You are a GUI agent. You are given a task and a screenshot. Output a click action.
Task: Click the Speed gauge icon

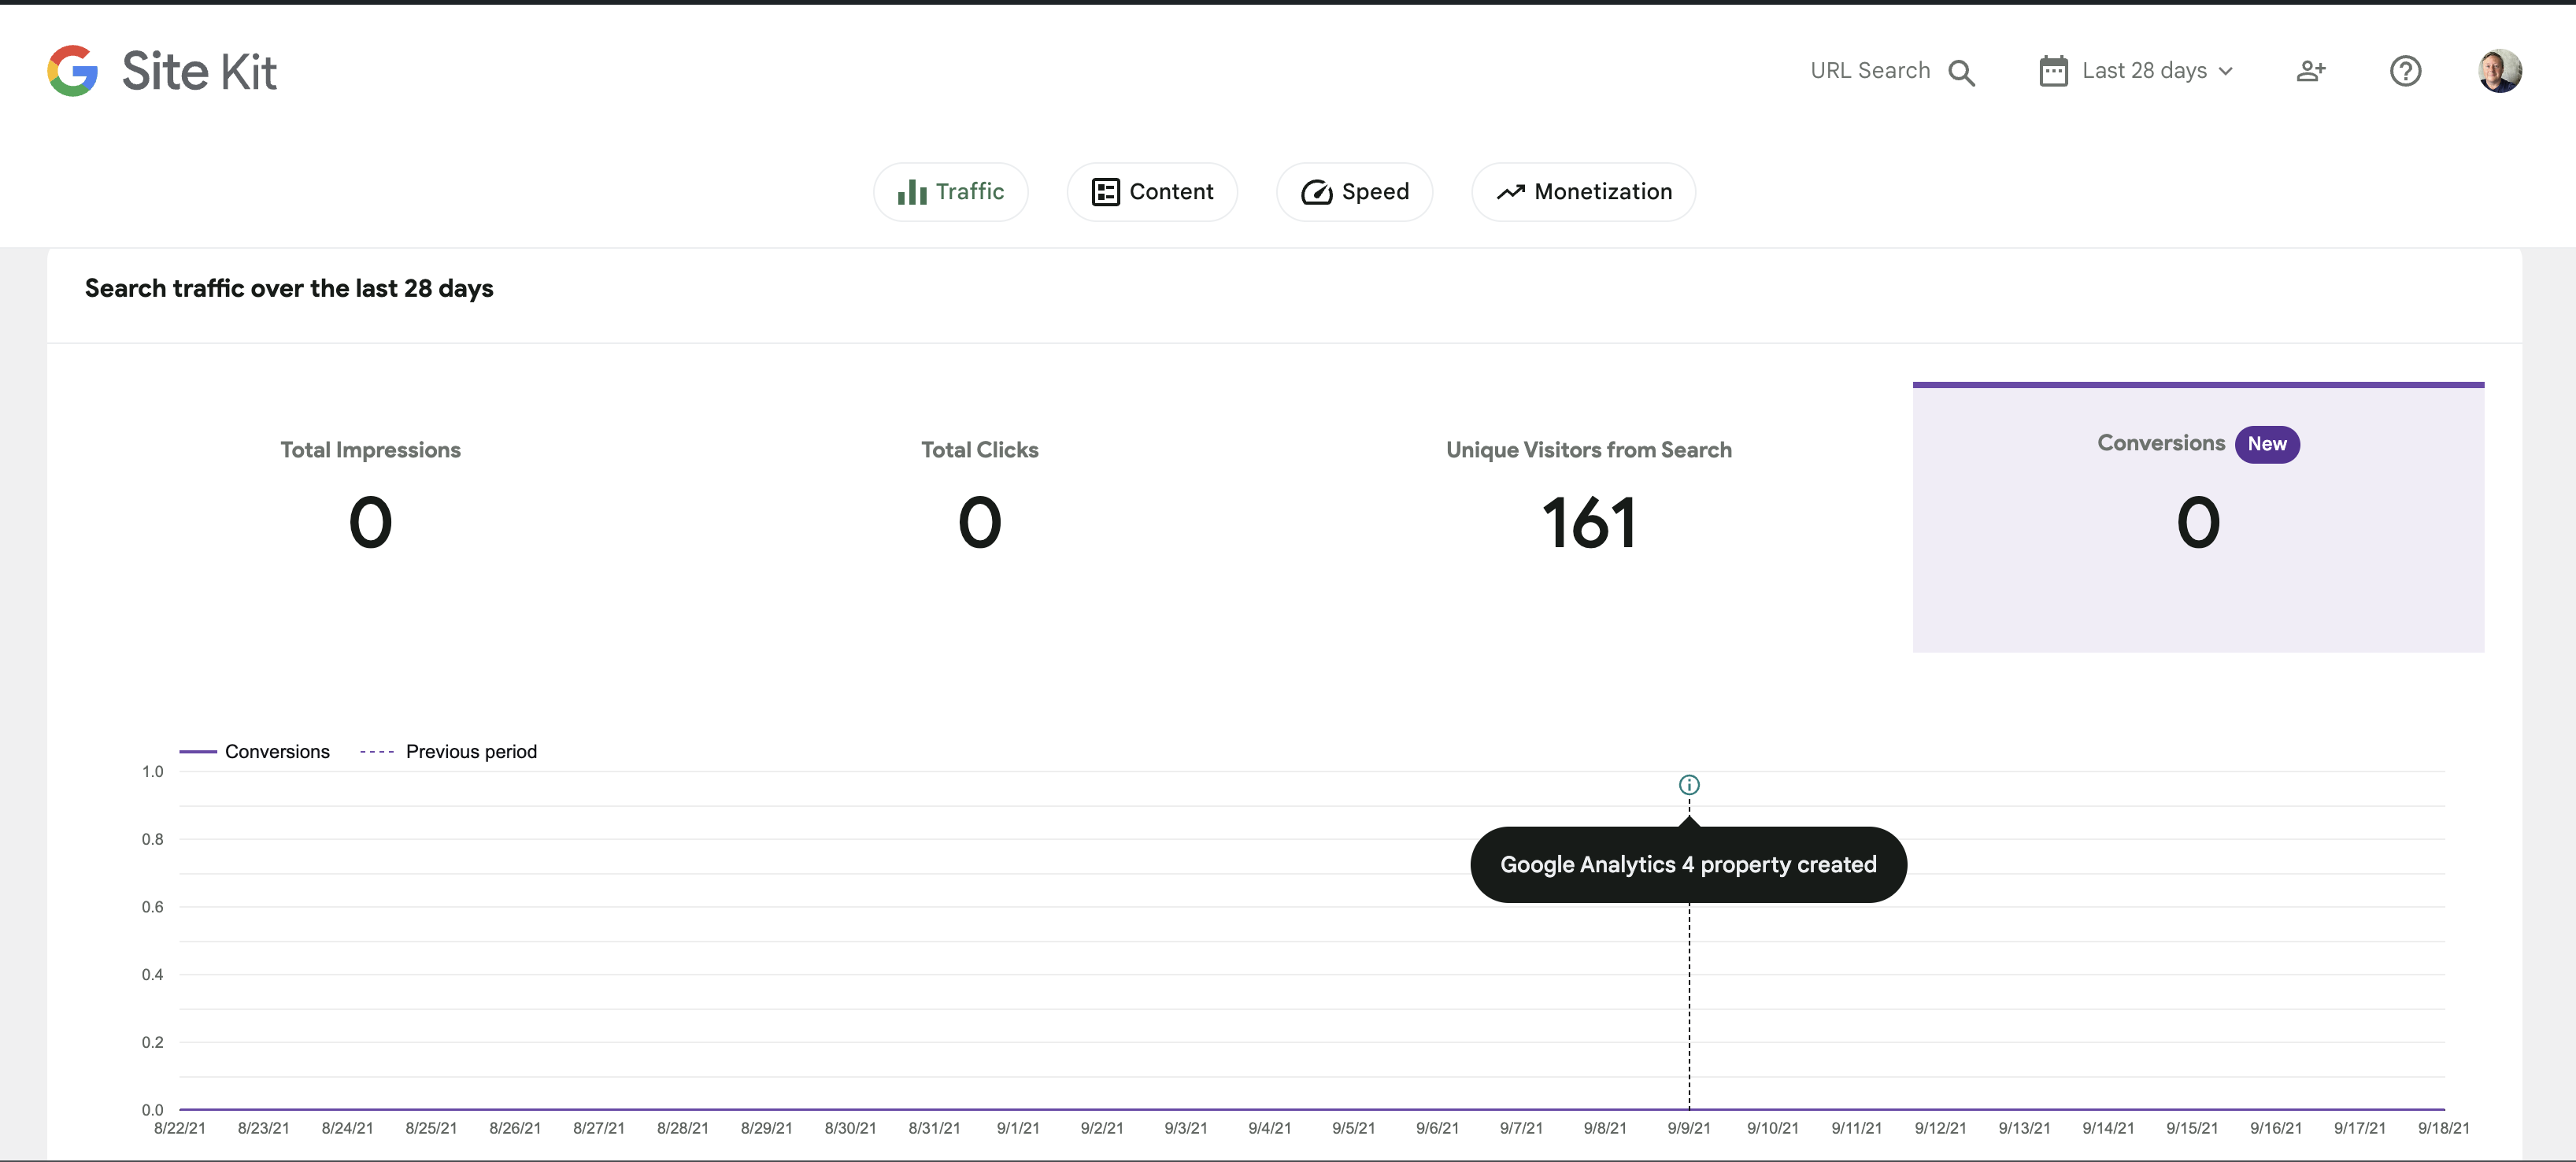pos(1316,191)
